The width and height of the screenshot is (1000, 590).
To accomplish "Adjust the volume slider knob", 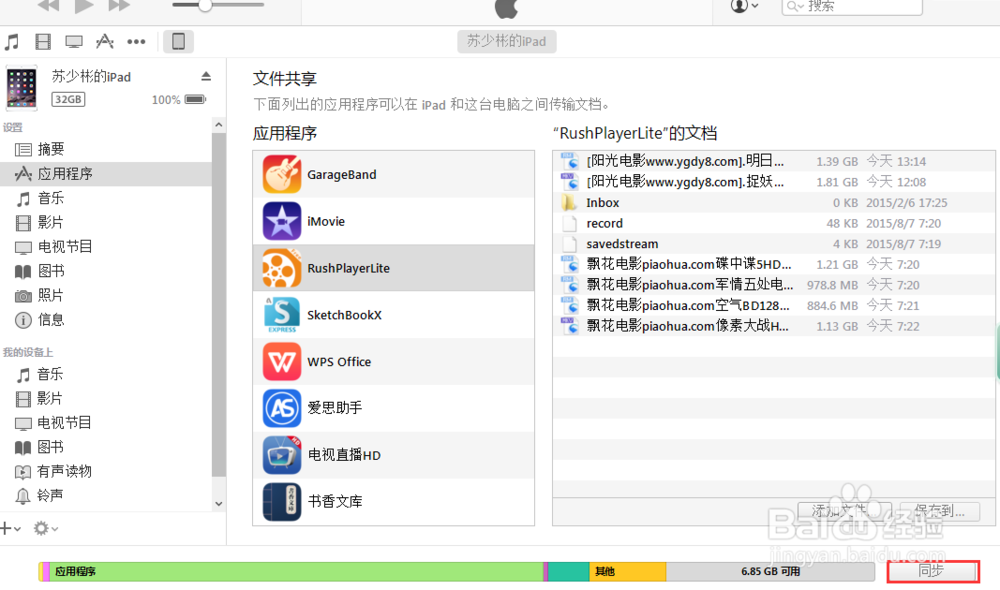I will [x=205, y=5].
